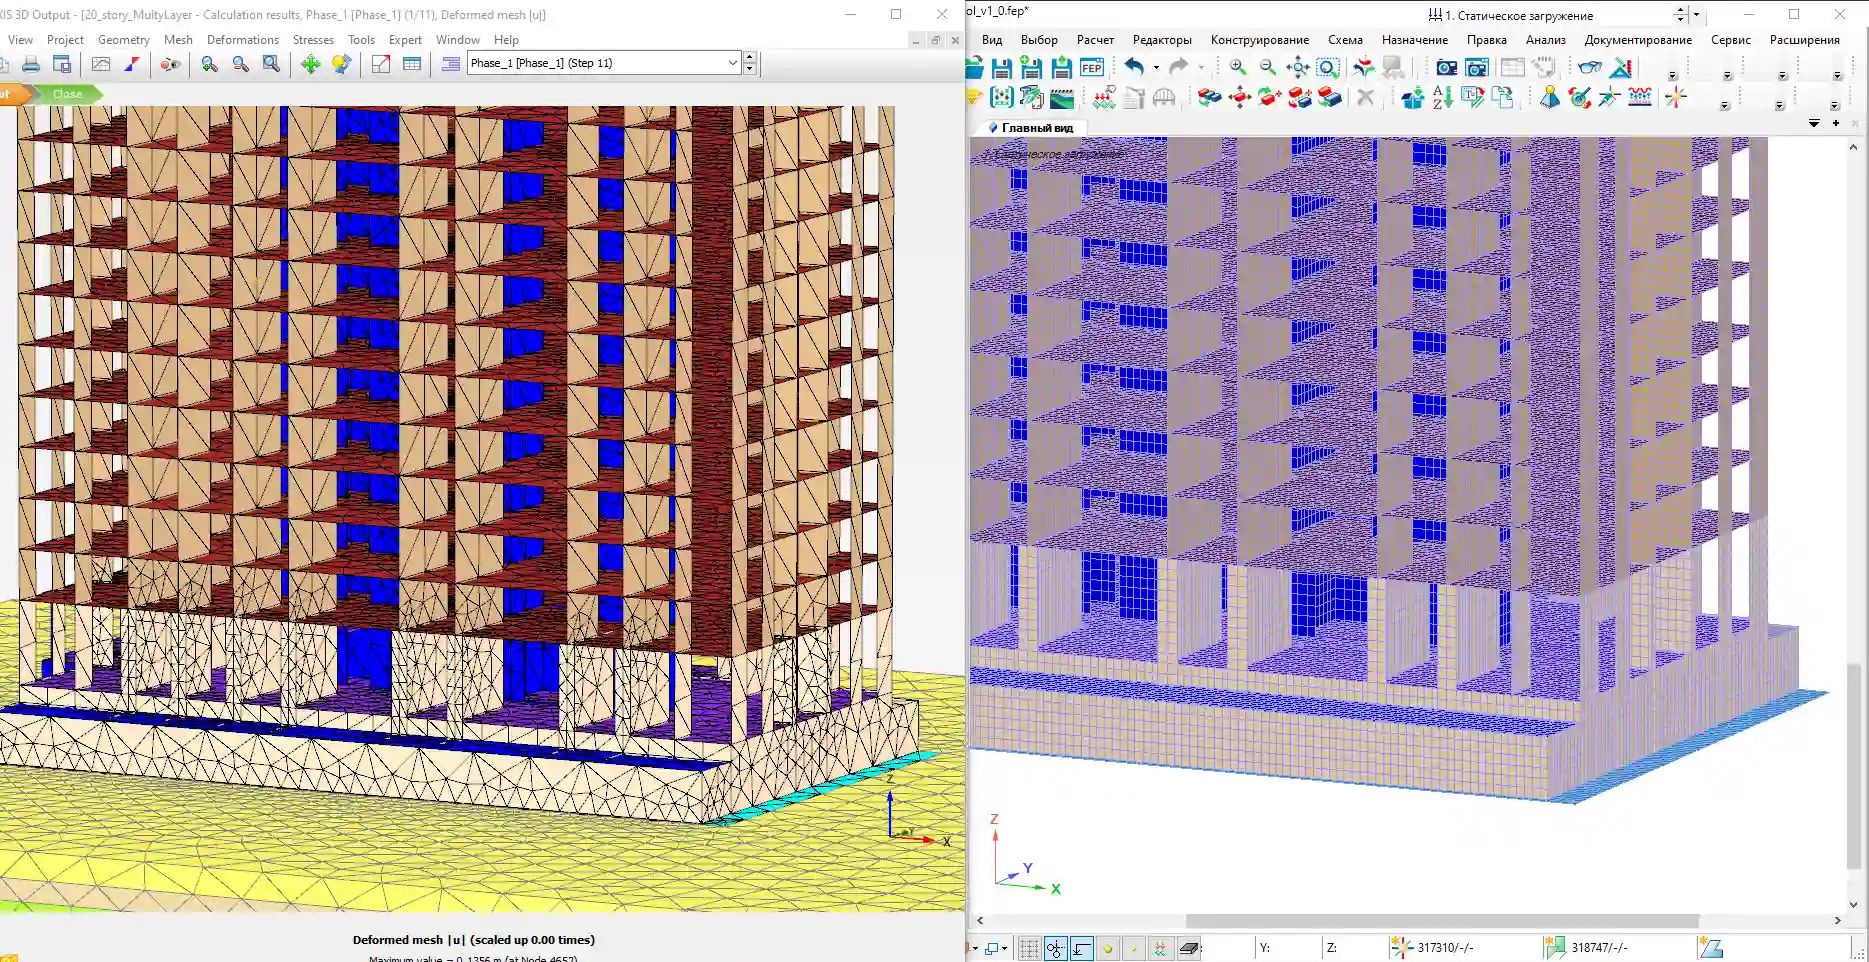Click the zoom window magnifier in right toolbar

(x=1328, y=68)
